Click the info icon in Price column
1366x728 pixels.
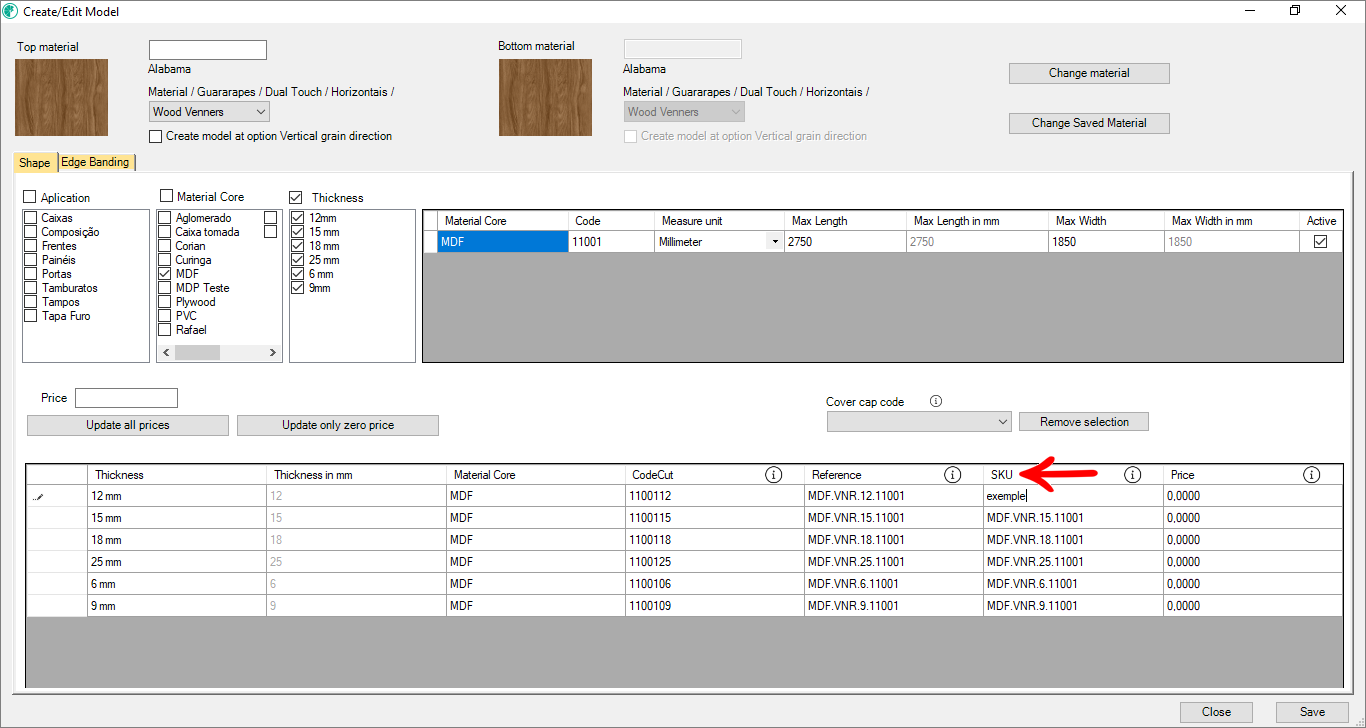1311,475
